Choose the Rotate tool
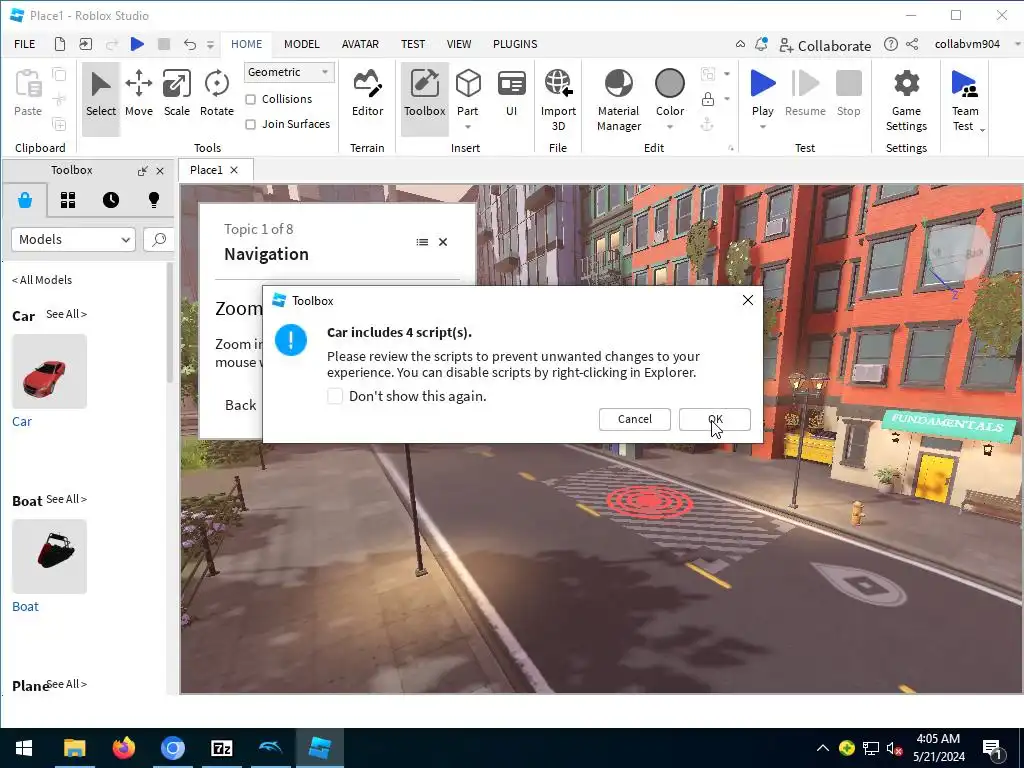The width and height of the screenshot is (1024, 768). tap(217, 93)
